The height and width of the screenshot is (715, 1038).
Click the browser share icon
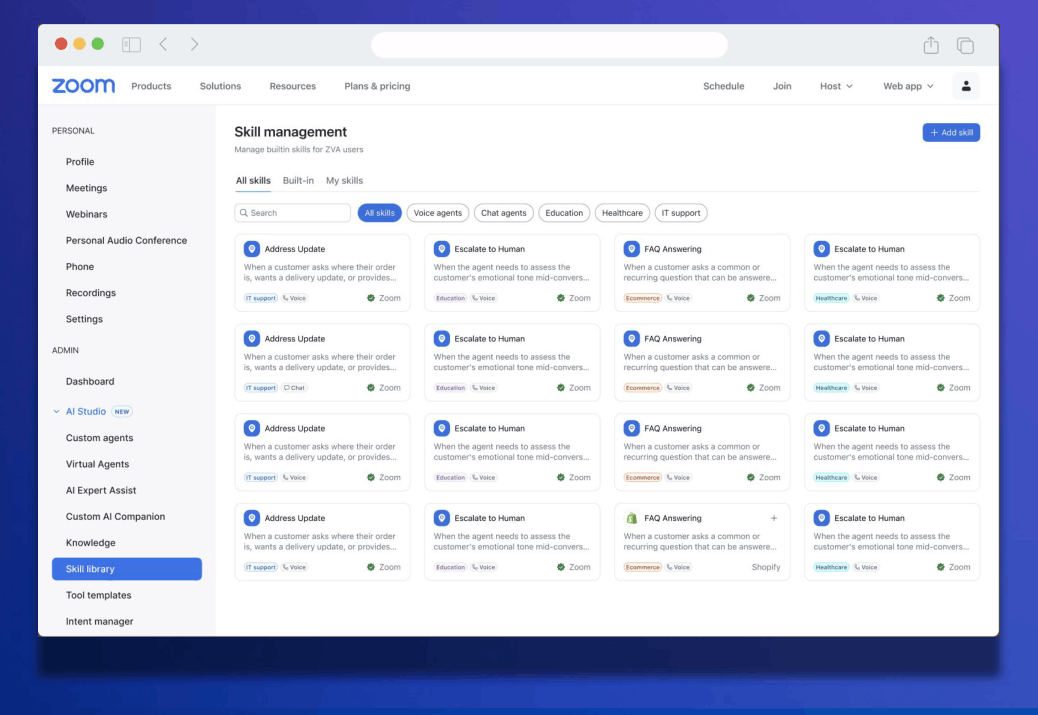point(931,44)
